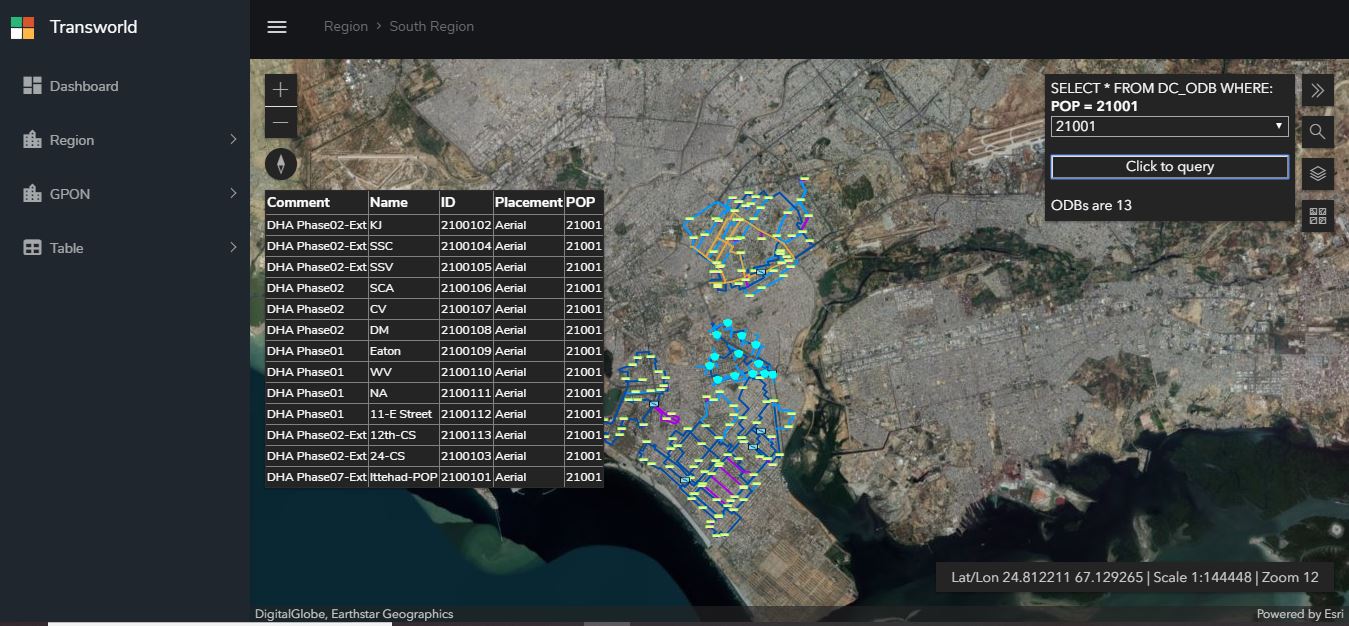This screenshot has width=1349, height=626.
Task: Click the Region breadcrumb link
Action: coord(346,27)
